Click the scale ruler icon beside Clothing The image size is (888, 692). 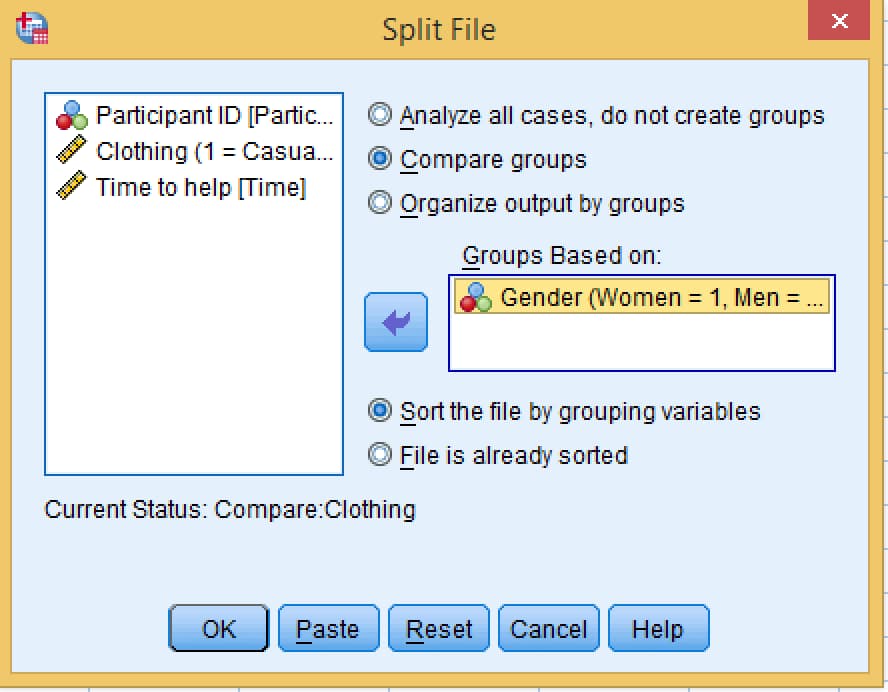coord(72,150)
